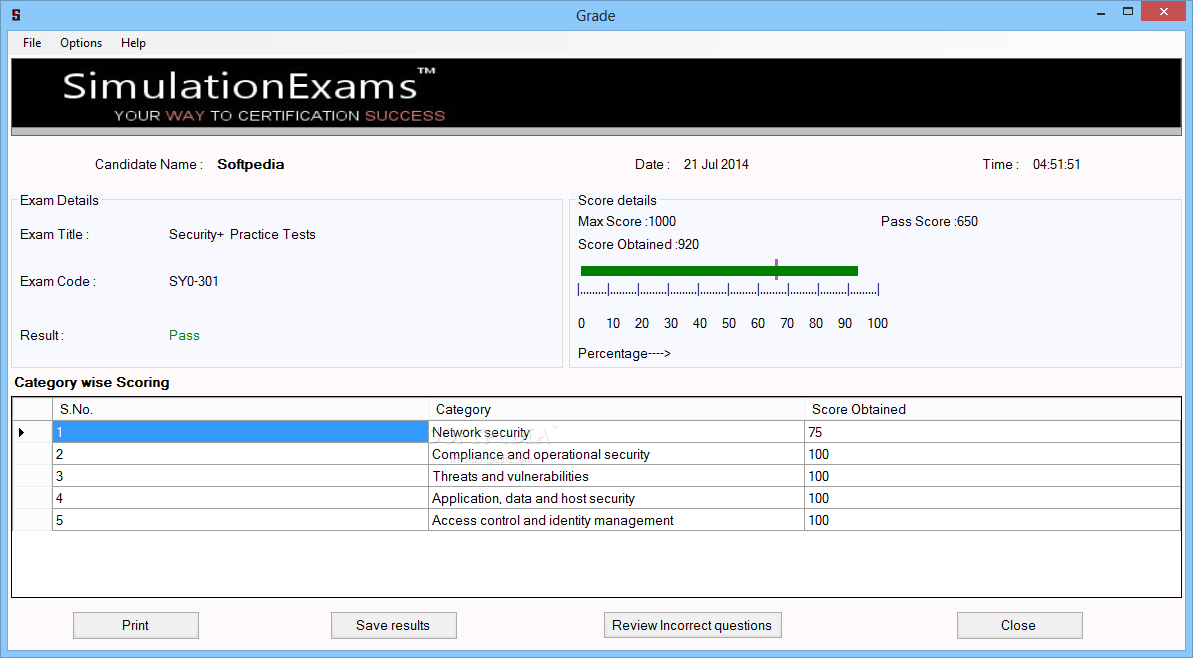Click the exam code SY0-301
This screenshot has width=1193, height=658.
(193, 281)
